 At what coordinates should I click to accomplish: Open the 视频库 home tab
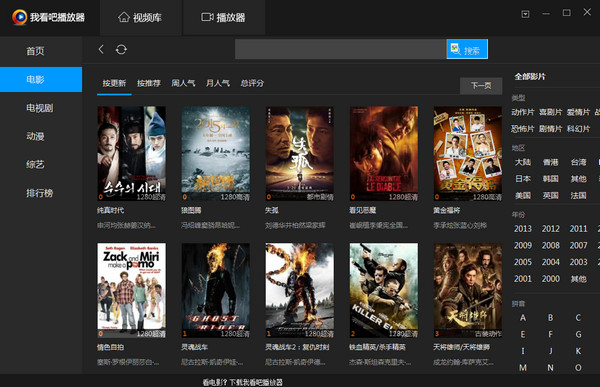click(140, 18)
